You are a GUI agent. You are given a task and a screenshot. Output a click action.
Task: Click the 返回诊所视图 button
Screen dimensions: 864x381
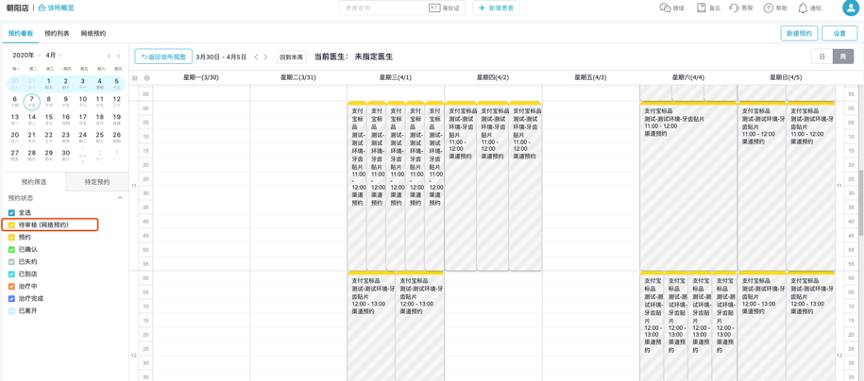pyautogui.click(x=164, y=56)
